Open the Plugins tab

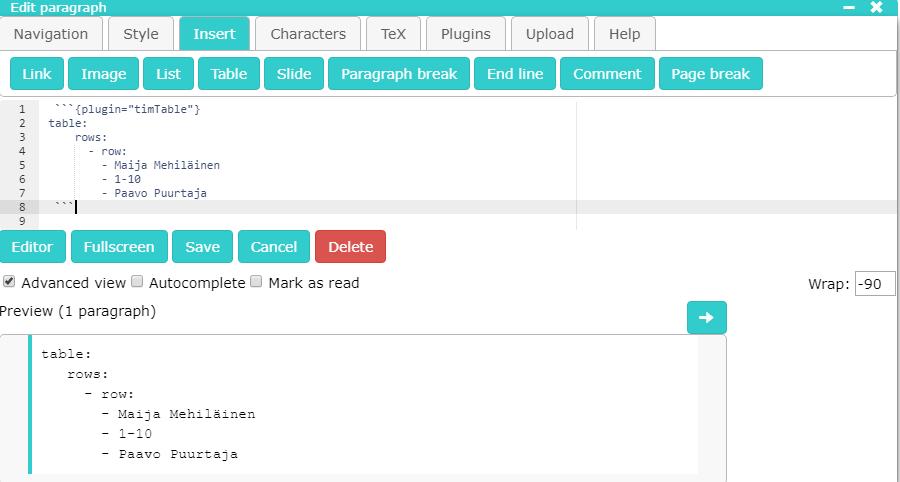click(466, 34)
